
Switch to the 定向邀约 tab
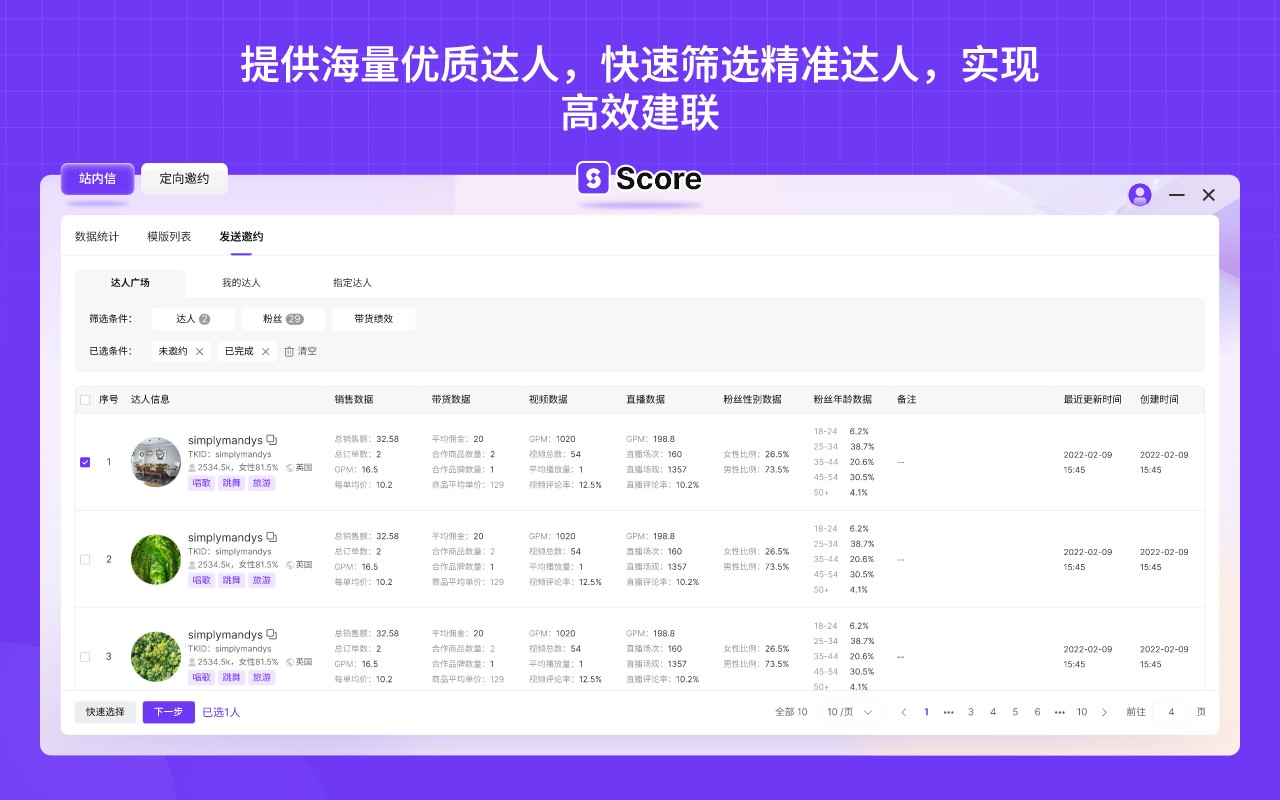coord(184,179)
